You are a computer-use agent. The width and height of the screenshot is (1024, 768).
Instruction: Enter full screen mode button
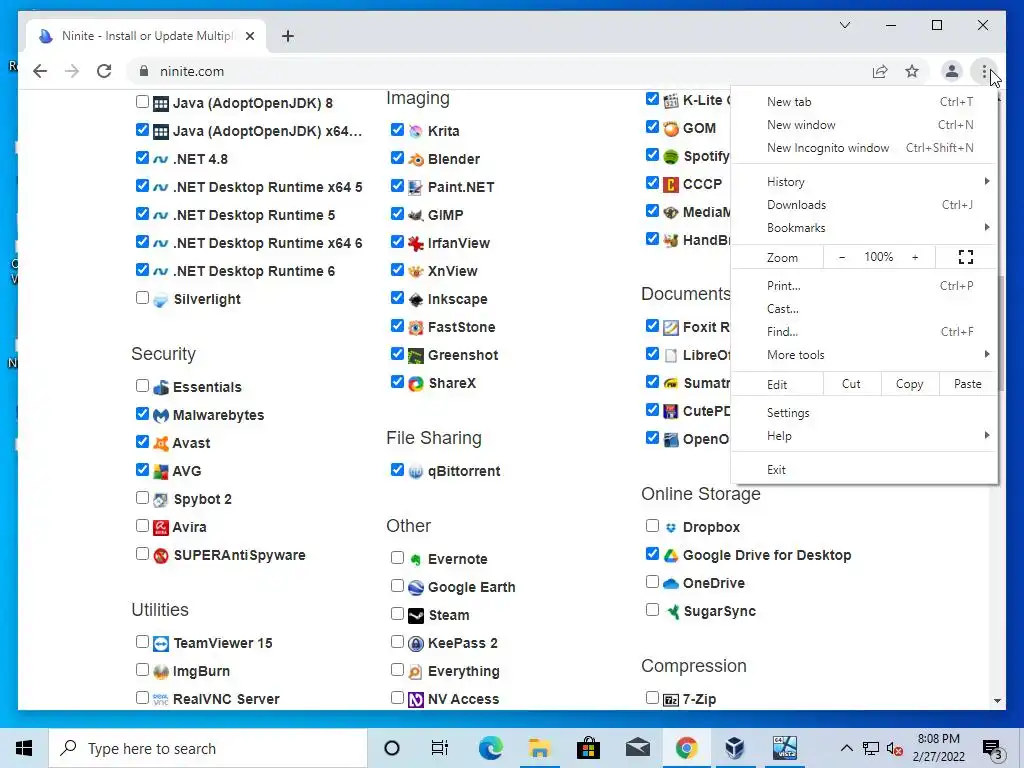(966, 257)
